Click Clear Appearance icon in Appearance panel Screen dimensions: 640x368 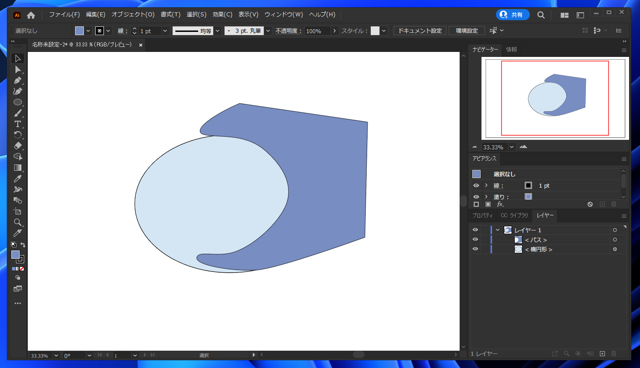590,204
